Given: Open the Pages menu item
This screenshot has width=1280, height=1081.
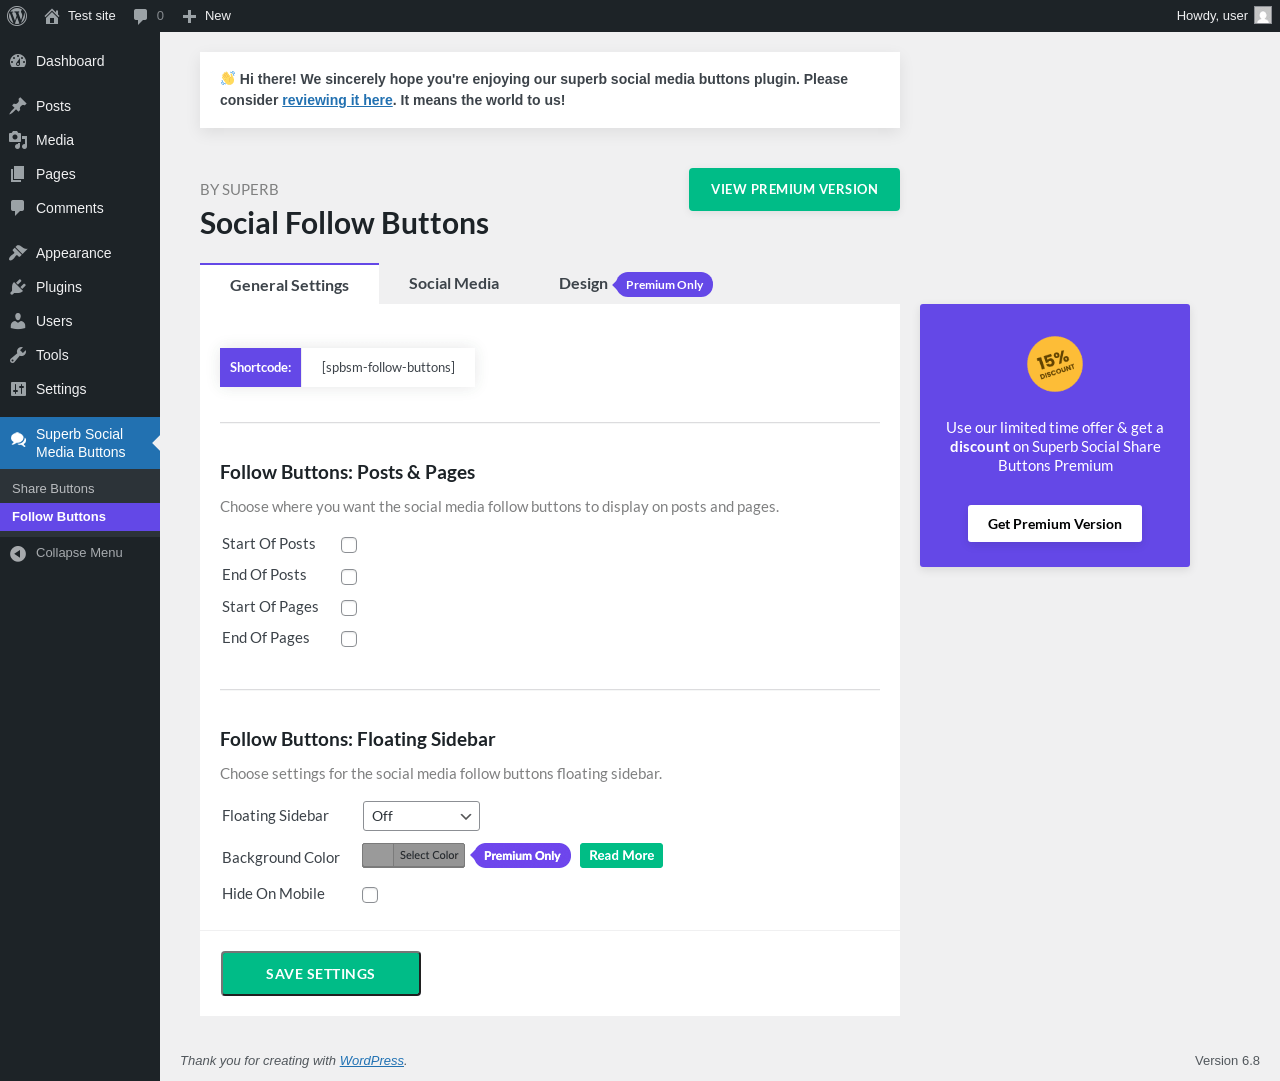Looking at the screenshot, I should 80,174.
